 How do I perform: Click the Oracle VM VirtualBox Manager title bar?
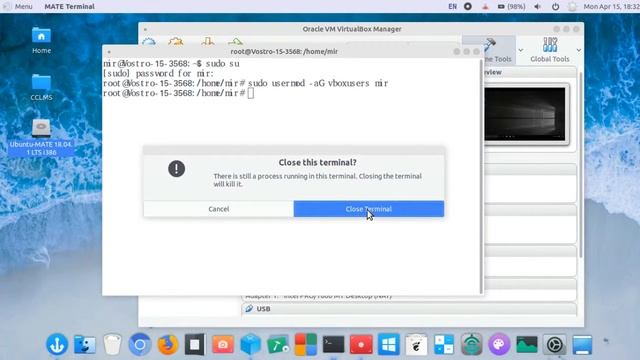point(352,29)
